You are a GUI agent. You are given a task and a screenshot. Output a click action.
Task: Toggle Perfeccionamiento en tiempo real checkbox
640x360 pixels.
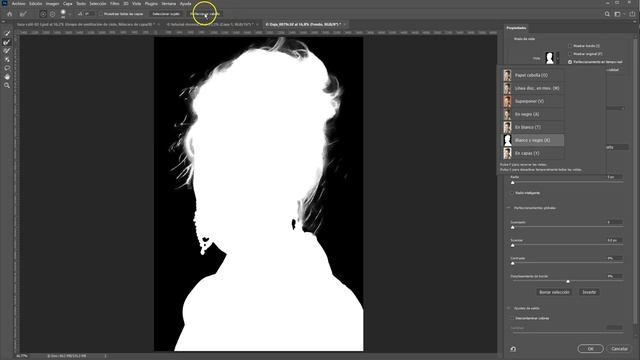click(570, 62)
